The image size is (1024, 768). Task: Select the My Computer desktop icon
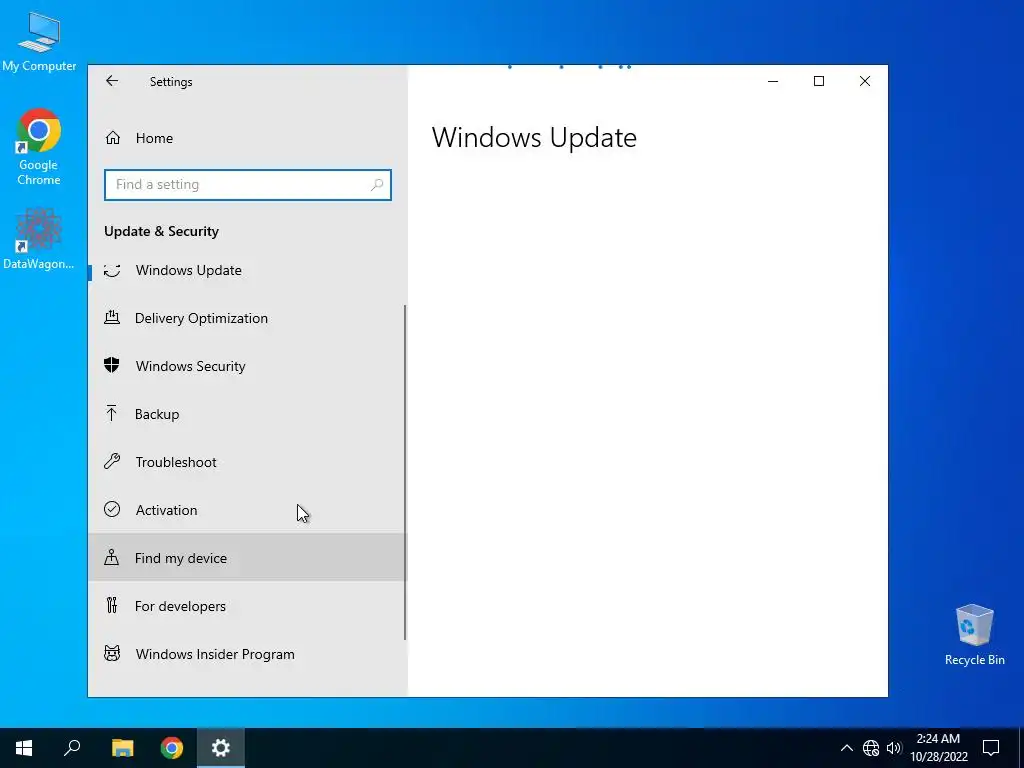point(39,42)
